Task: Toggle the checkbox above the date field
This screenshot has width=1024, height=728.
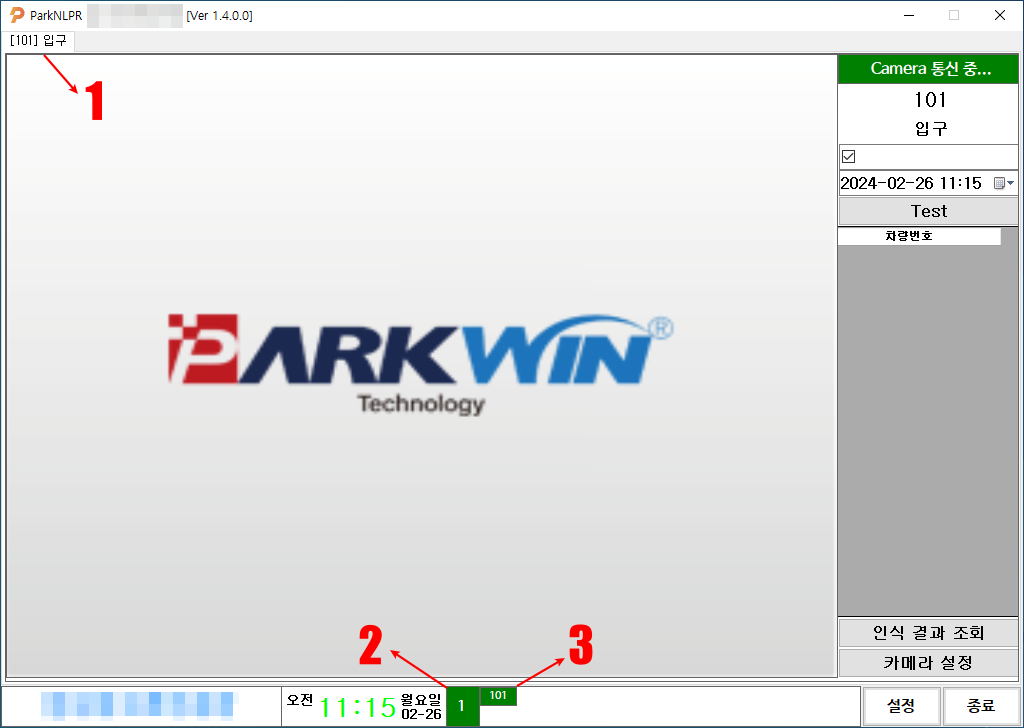Action: coord(848,157)
